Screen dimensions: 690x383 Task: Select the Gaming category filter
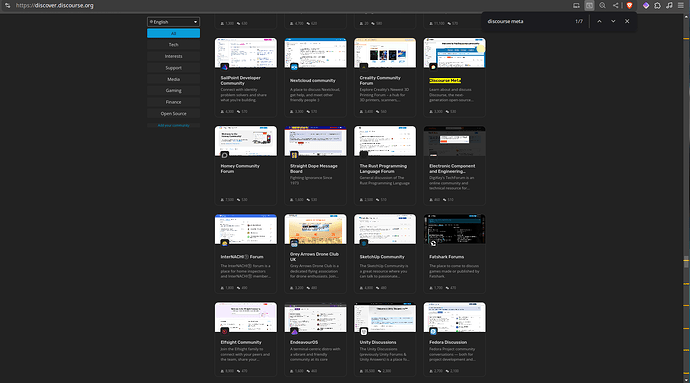coord(173,91)
